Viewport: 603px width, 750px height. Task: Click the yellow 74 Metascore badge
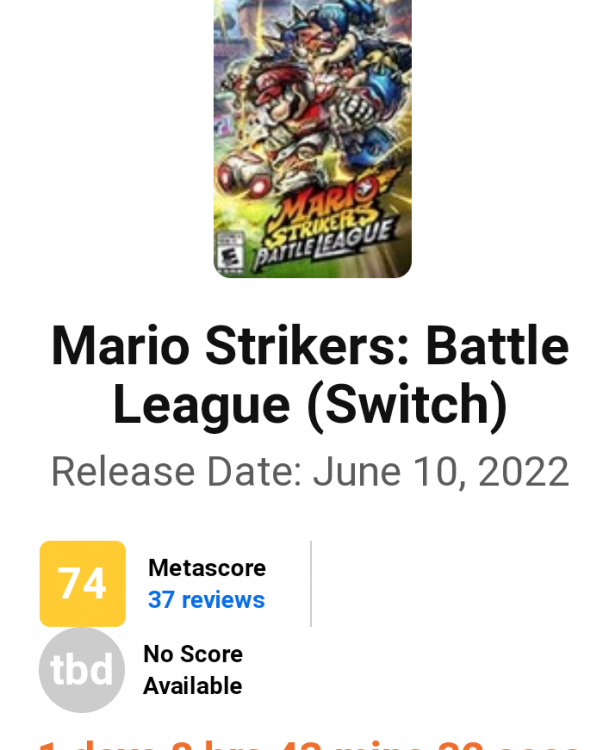(82, 583)
